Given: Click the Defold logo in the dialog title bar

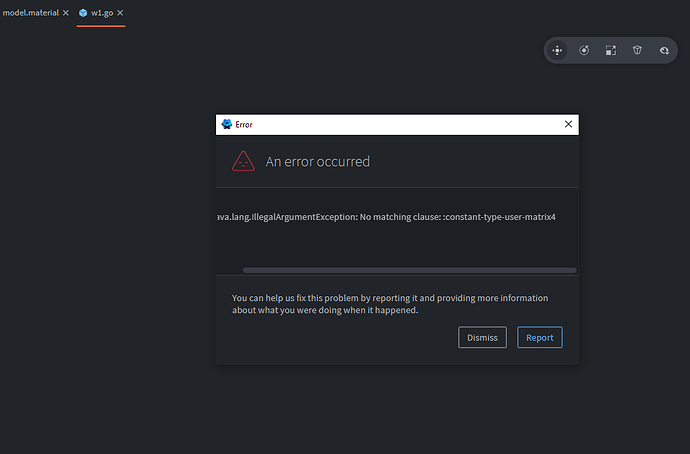Looking at the screenshot, I should [x=226, y=125].
